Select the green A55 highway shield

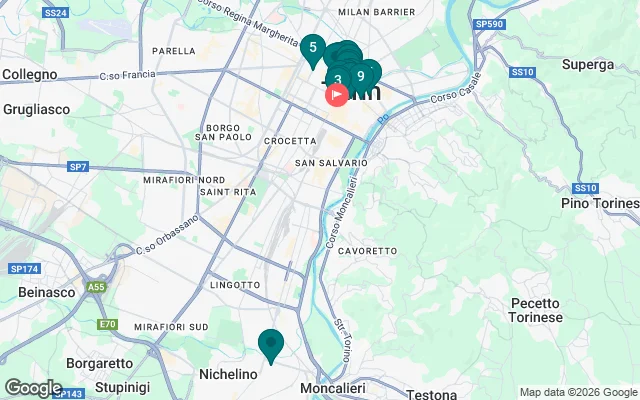96,287
